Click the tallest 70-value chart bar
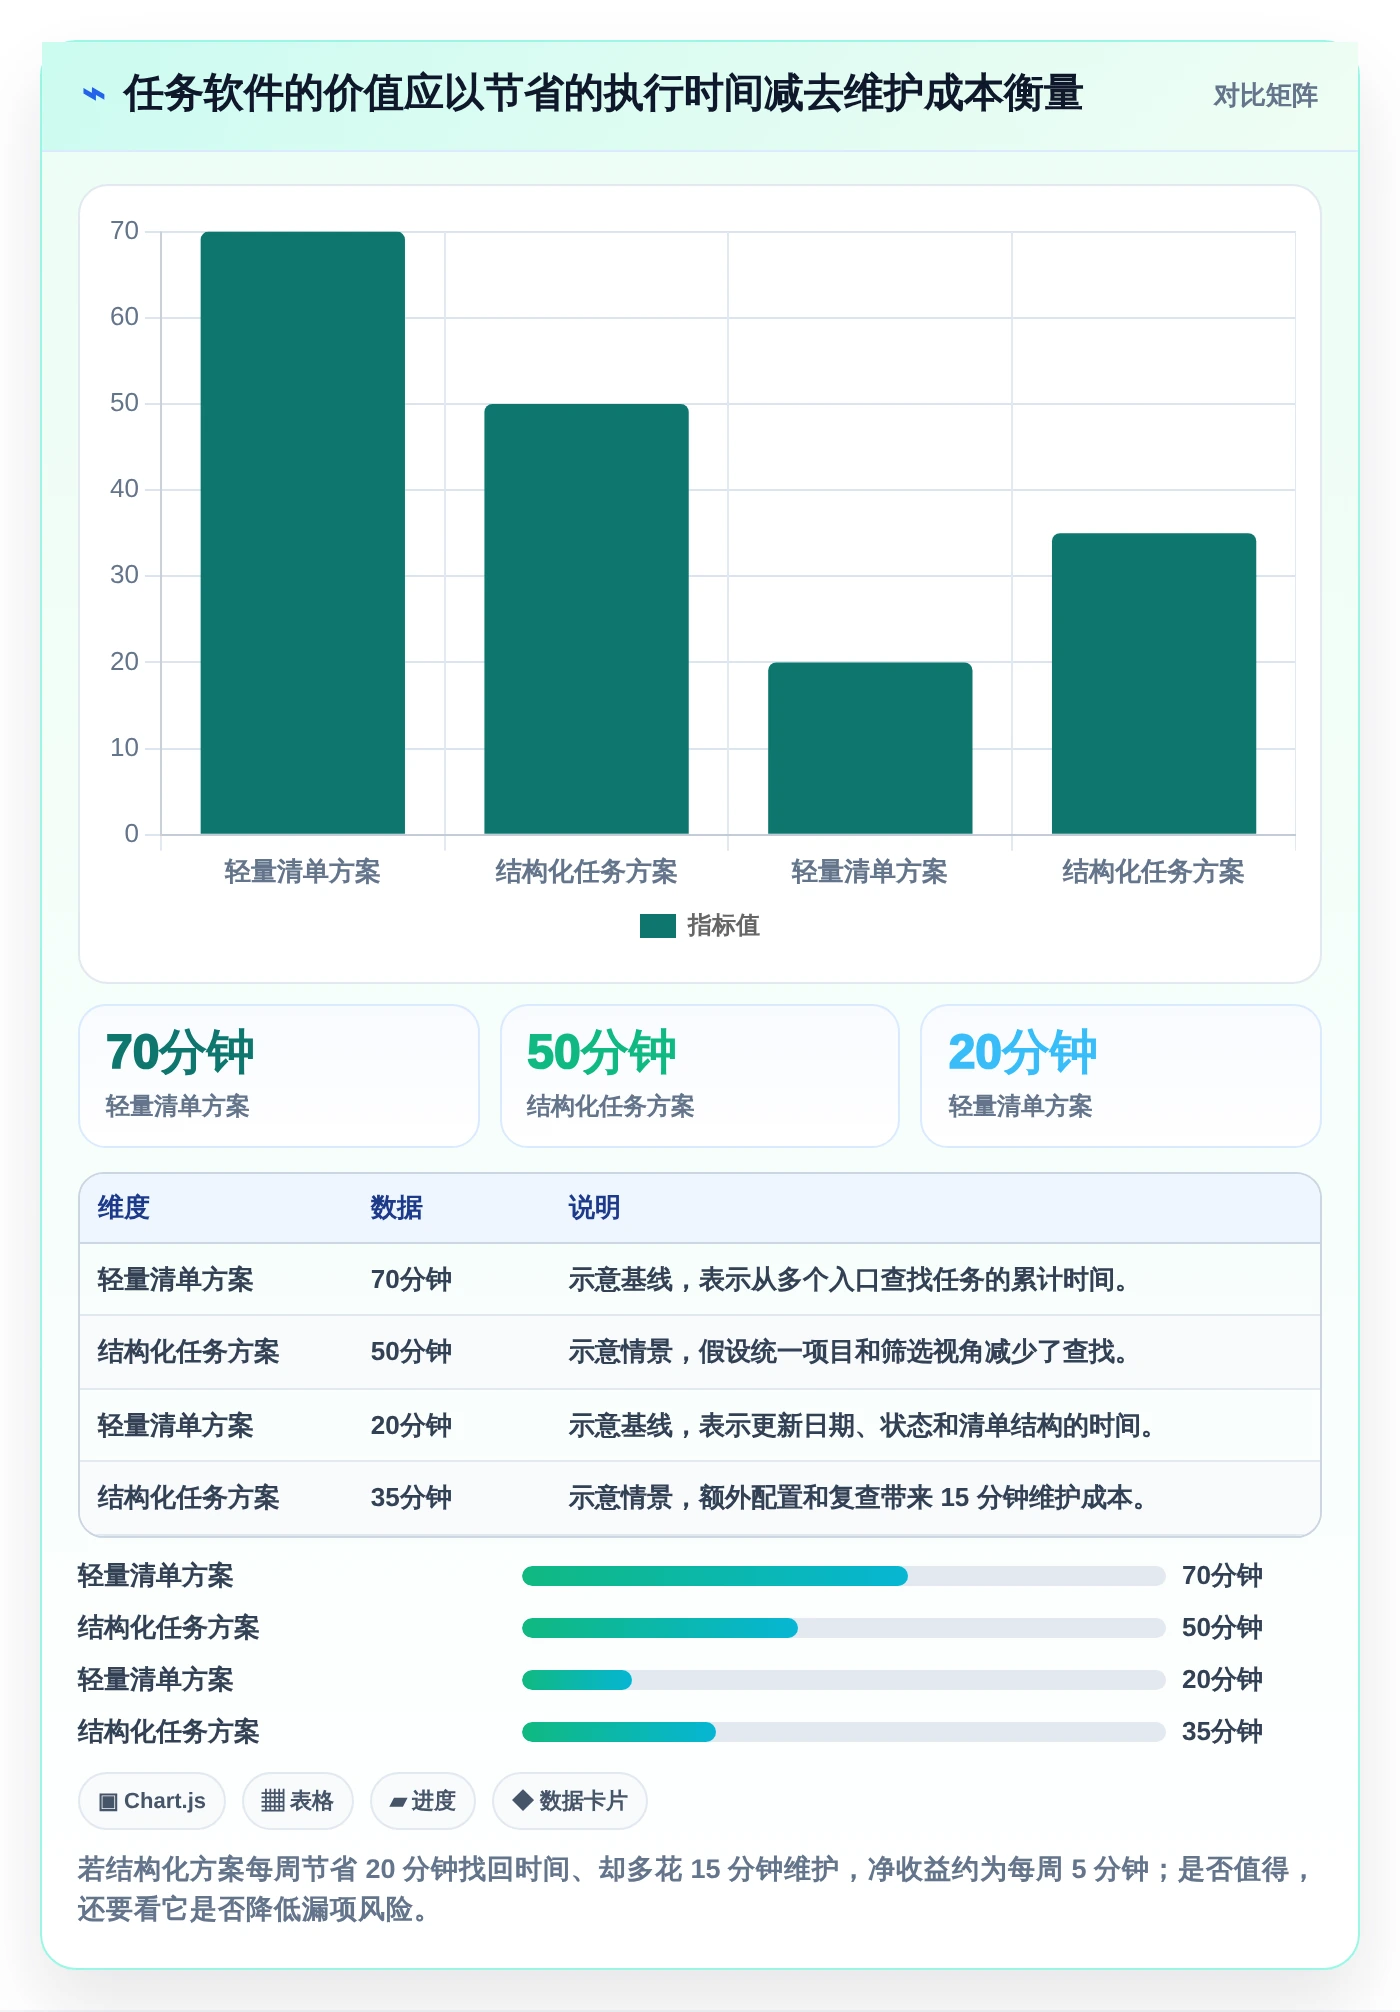The image size is (1400, 2012). [303, 532]
